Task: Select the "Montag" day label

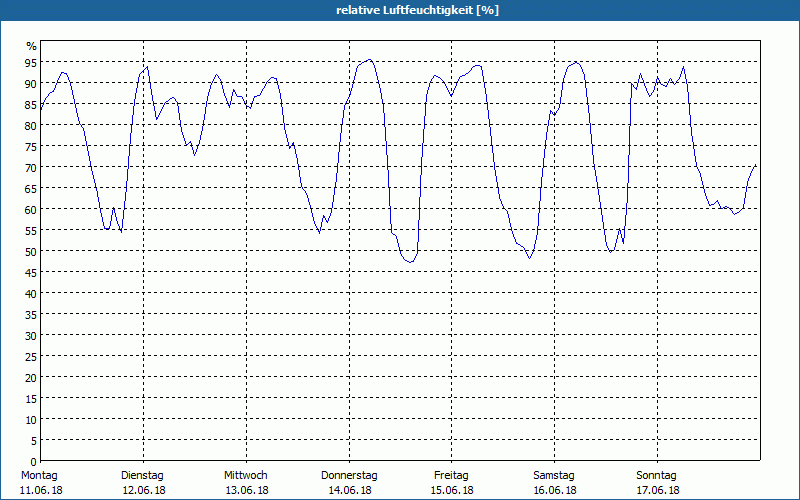Action: click(39, 475)
